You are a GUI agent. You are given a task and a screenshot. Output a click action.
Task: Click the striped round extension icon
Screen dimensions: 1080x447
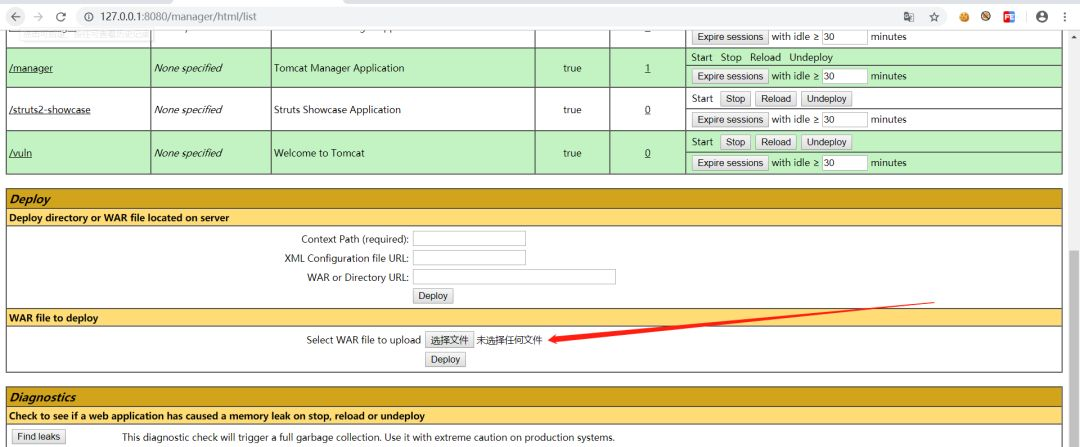point(986,17)
